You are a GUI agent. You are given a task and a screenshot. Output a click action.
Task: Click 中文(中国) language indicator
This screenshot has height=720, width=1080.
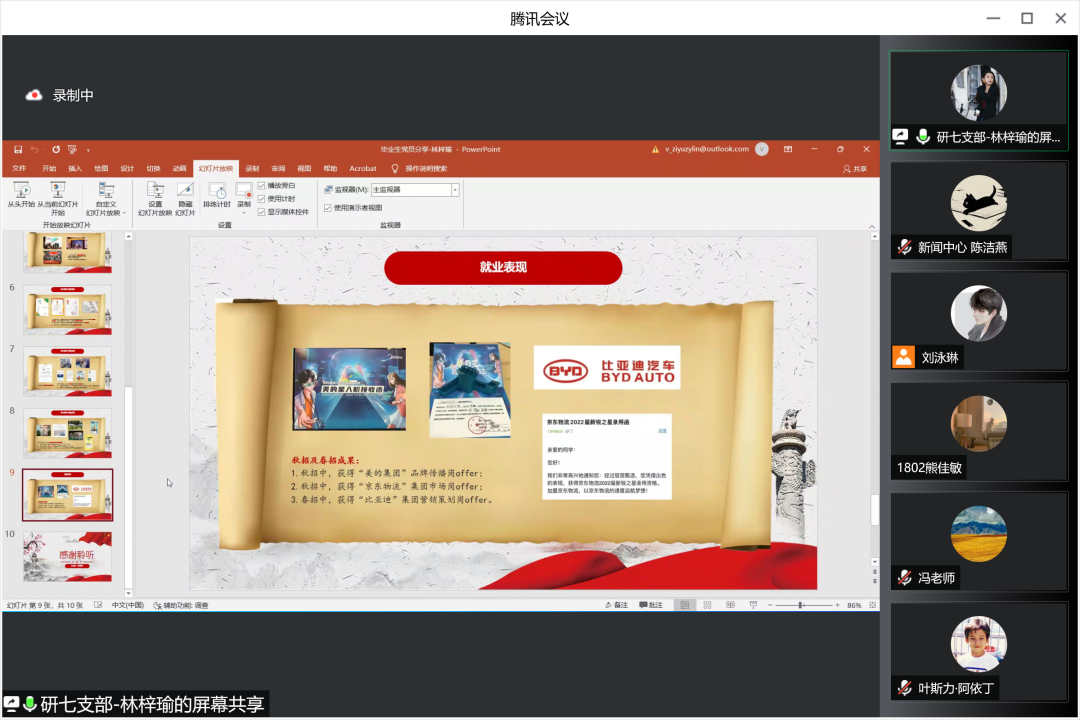(x=127, y=606)
